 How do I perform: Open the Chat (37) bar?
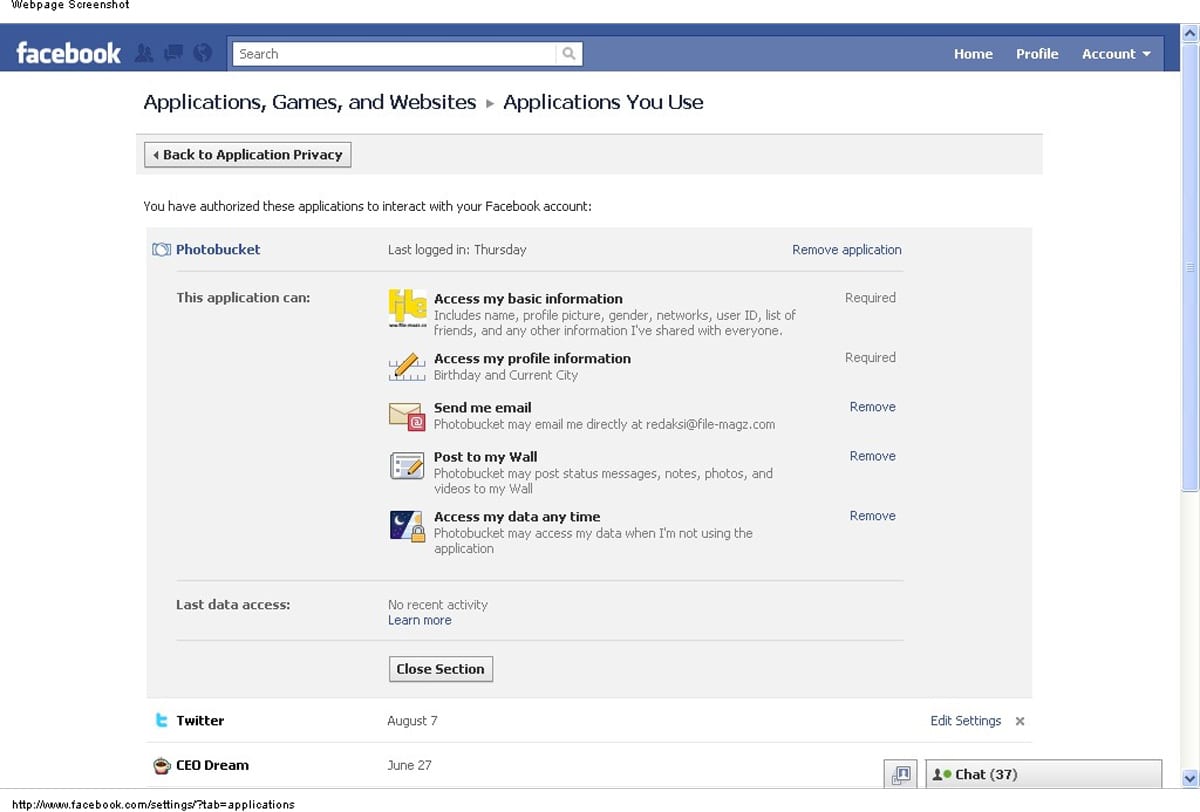tap(1044, 774)
